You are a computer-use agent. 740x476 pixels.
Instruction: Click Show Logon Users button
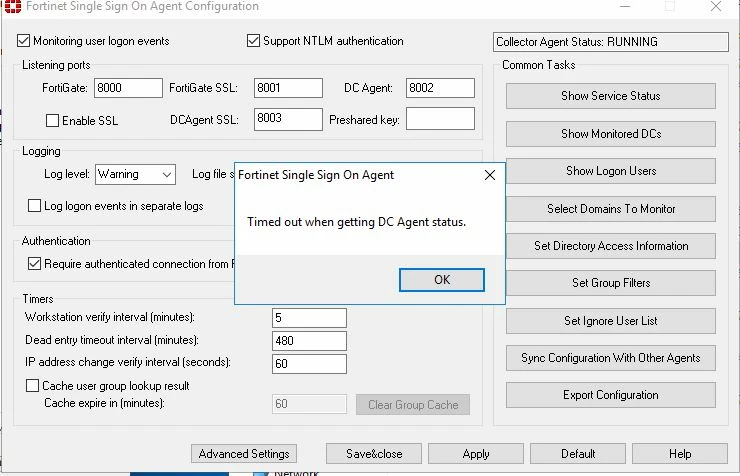click(x=611, y=171)
